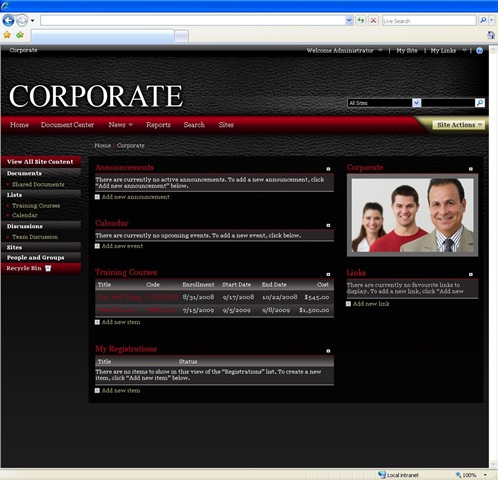Image resolution: width=498 pixels, height=480 pixels.
Task: Open People and Groups
Action: (35, 257)
